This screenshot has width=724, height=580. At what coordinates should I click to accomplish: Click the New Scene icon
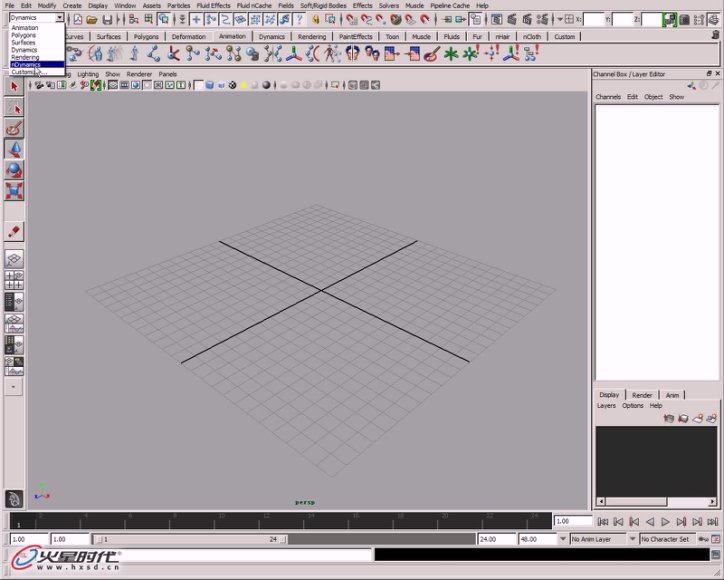(78, 19)
